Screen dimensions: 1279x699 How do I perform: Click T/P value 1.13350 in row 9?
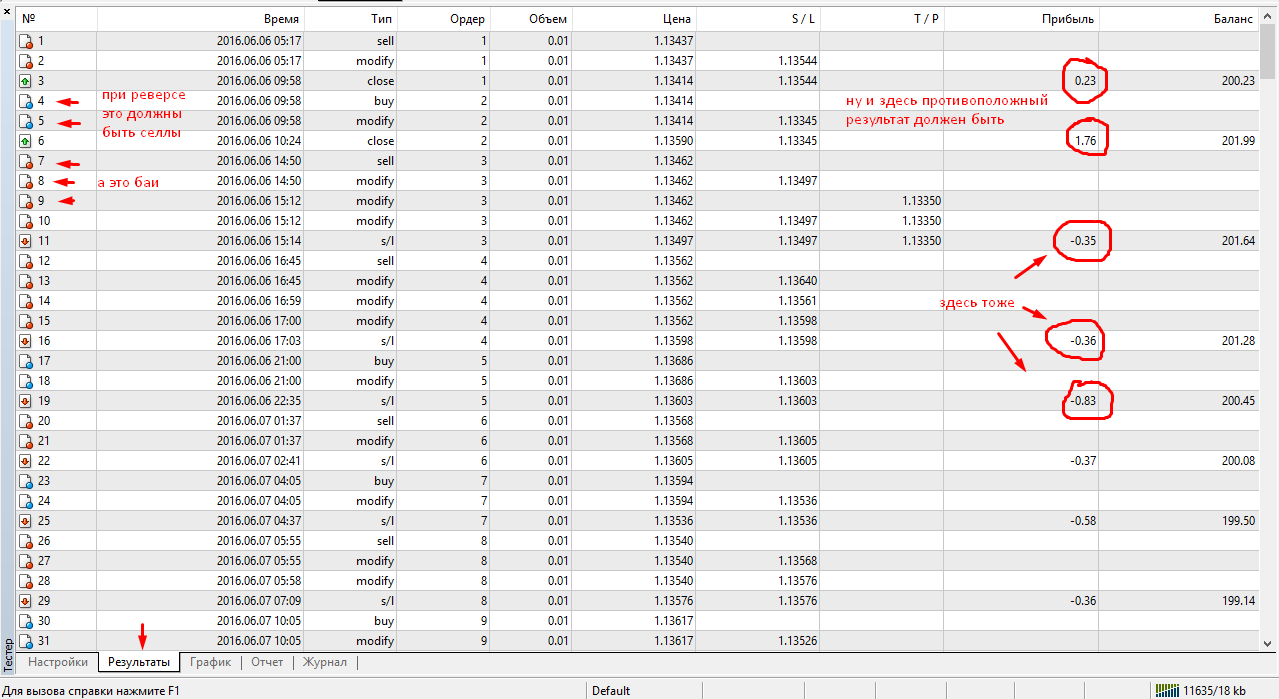921,201
